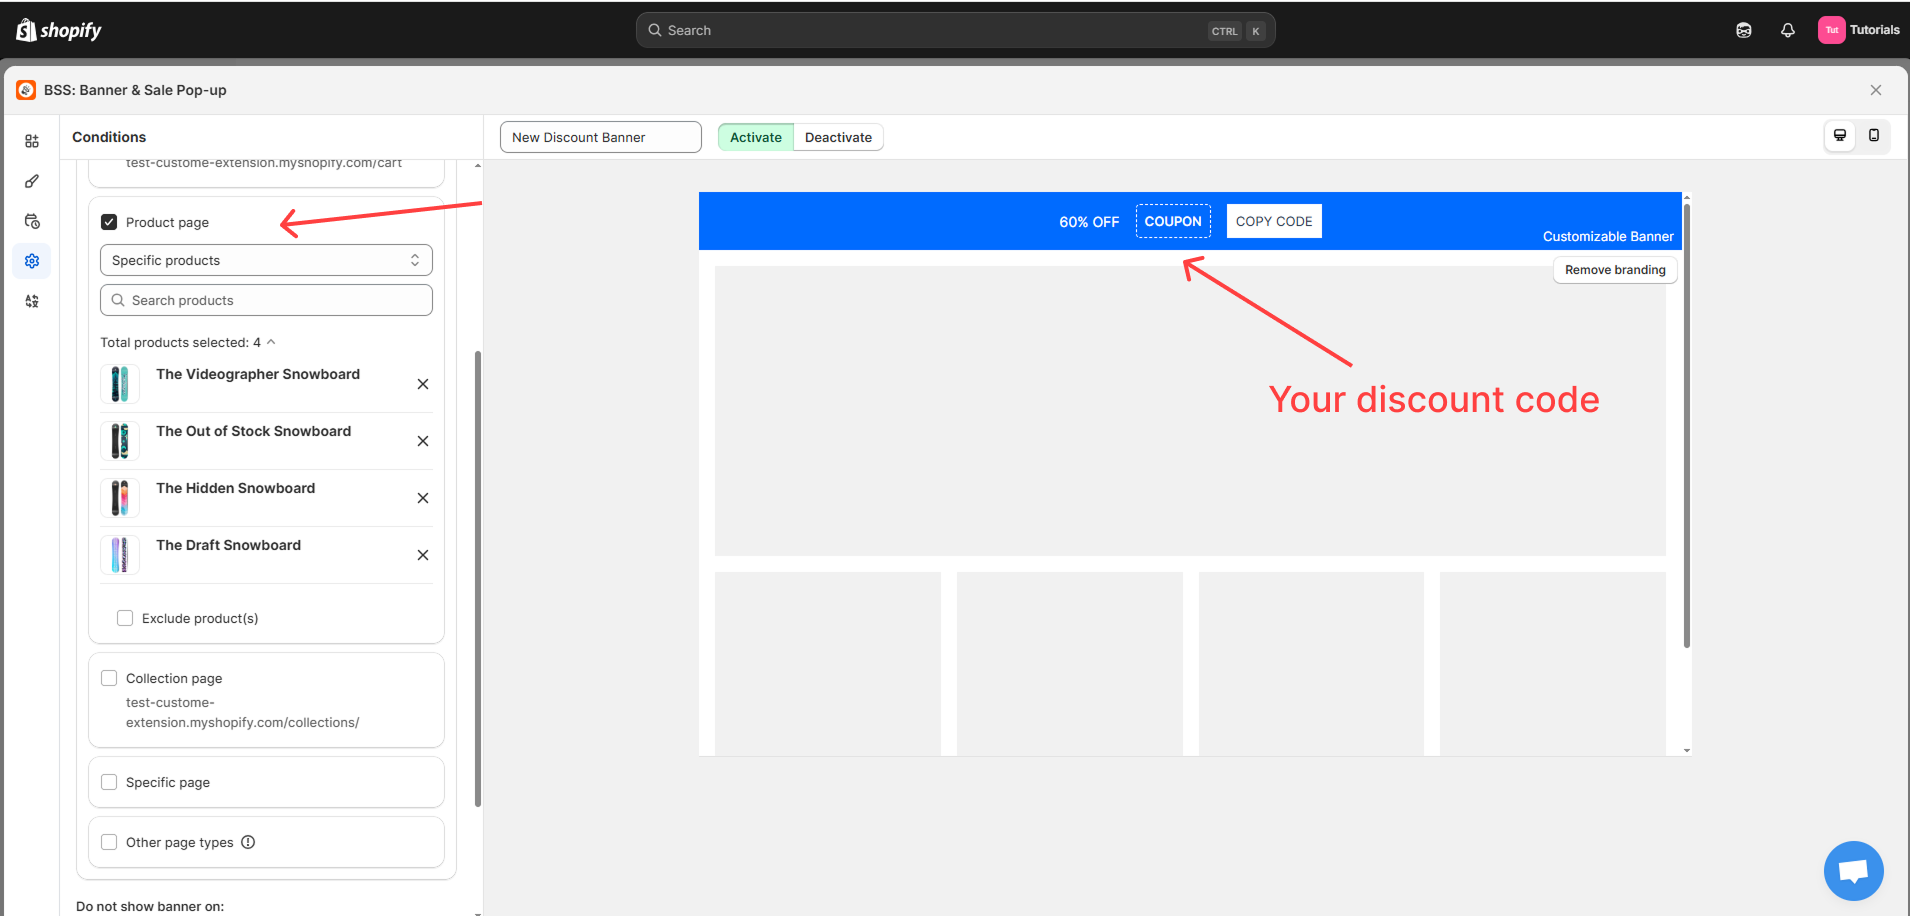The width and height of the screenshot is (1910, 916).
Task: Click the Activate button
Action: [755, 137]
